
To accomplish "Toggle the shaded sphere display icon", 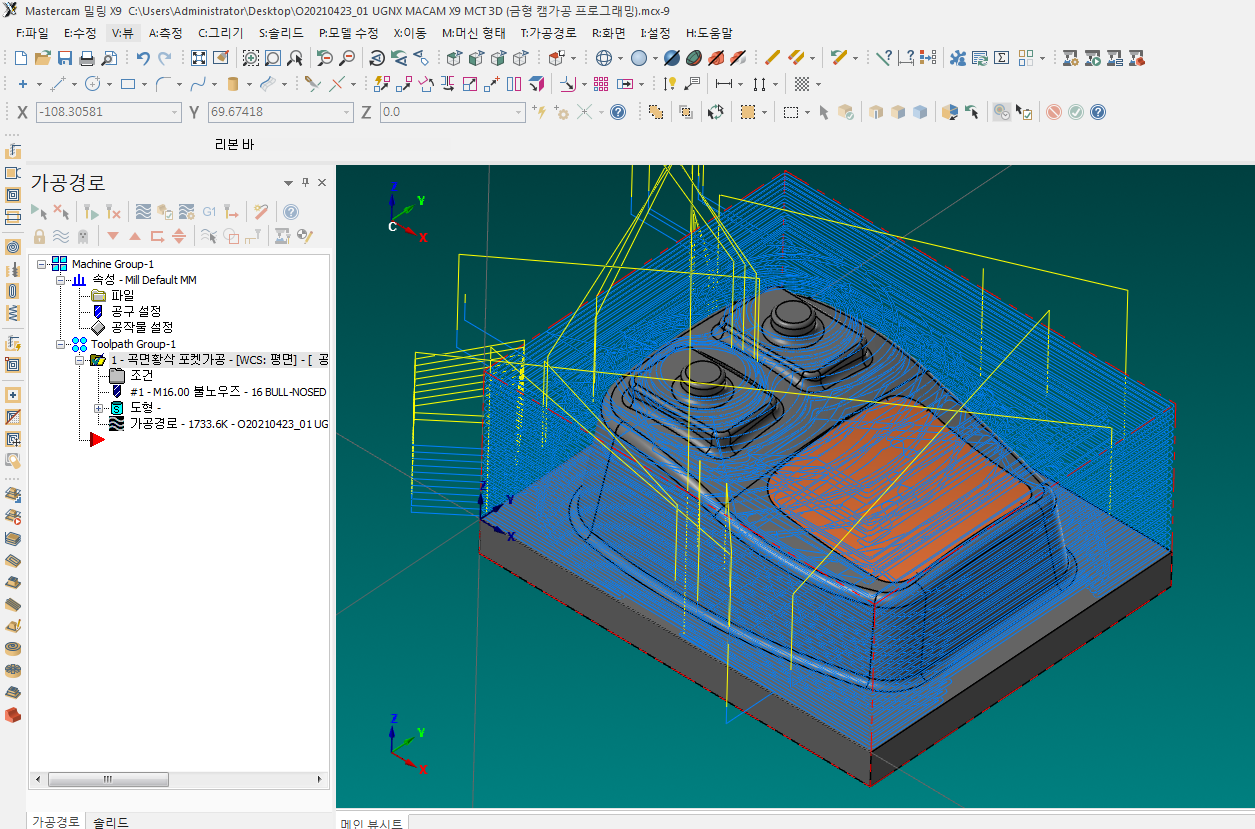I will point(638,58).
